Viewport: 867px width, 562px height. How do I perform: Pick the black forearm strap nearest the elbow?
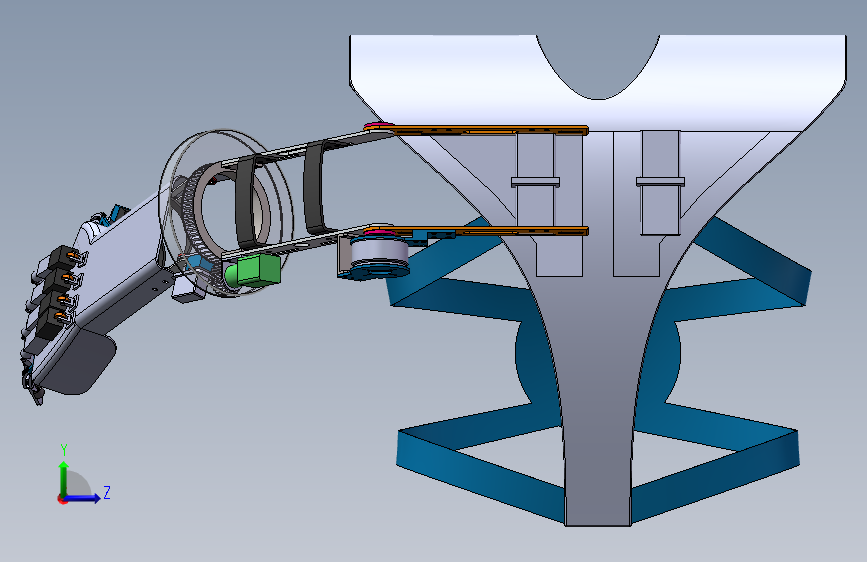click(x=315, y=188)
